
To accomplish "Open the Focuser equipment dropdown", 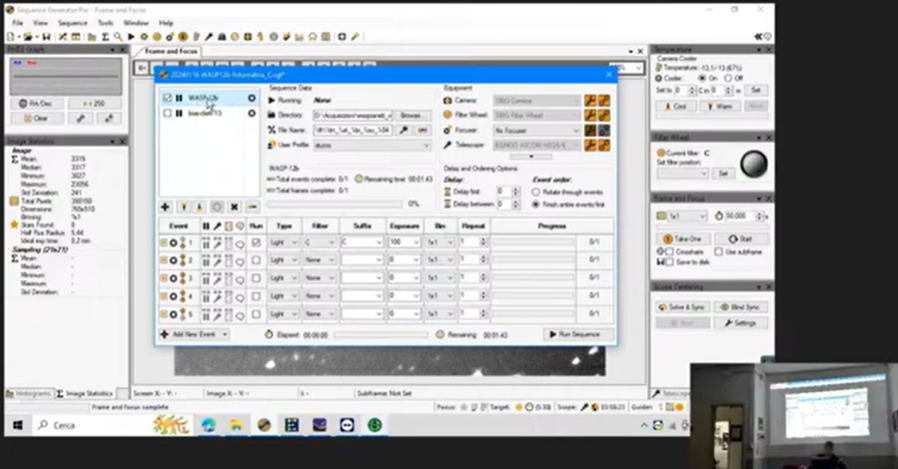I will pyautogui.click(x=537, y=131).
